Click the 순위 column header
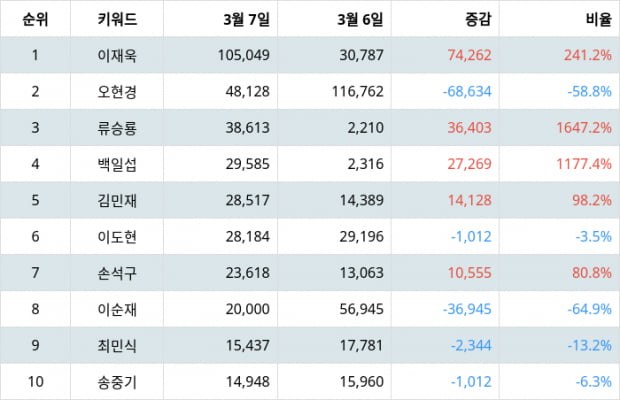620x400 pixels. pyautogui.click(x=35, y=19)
